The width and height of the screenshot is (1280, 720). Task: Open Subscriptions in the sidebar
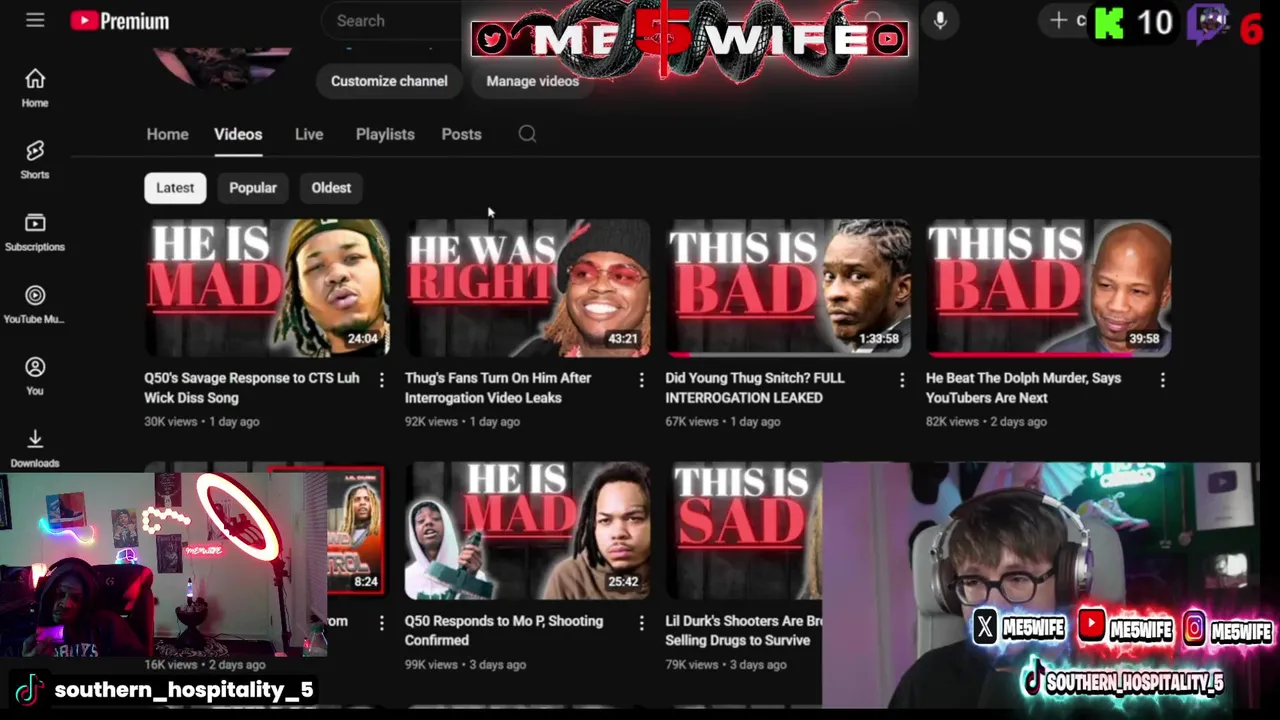tap(35, 232)
